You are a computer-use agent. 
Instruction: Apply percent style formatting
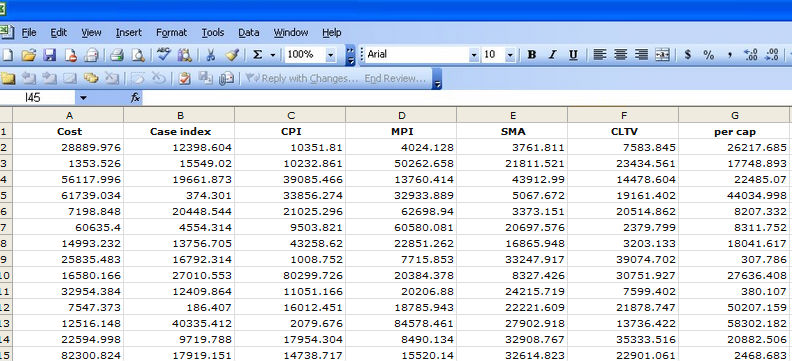[x=709, y=55]
